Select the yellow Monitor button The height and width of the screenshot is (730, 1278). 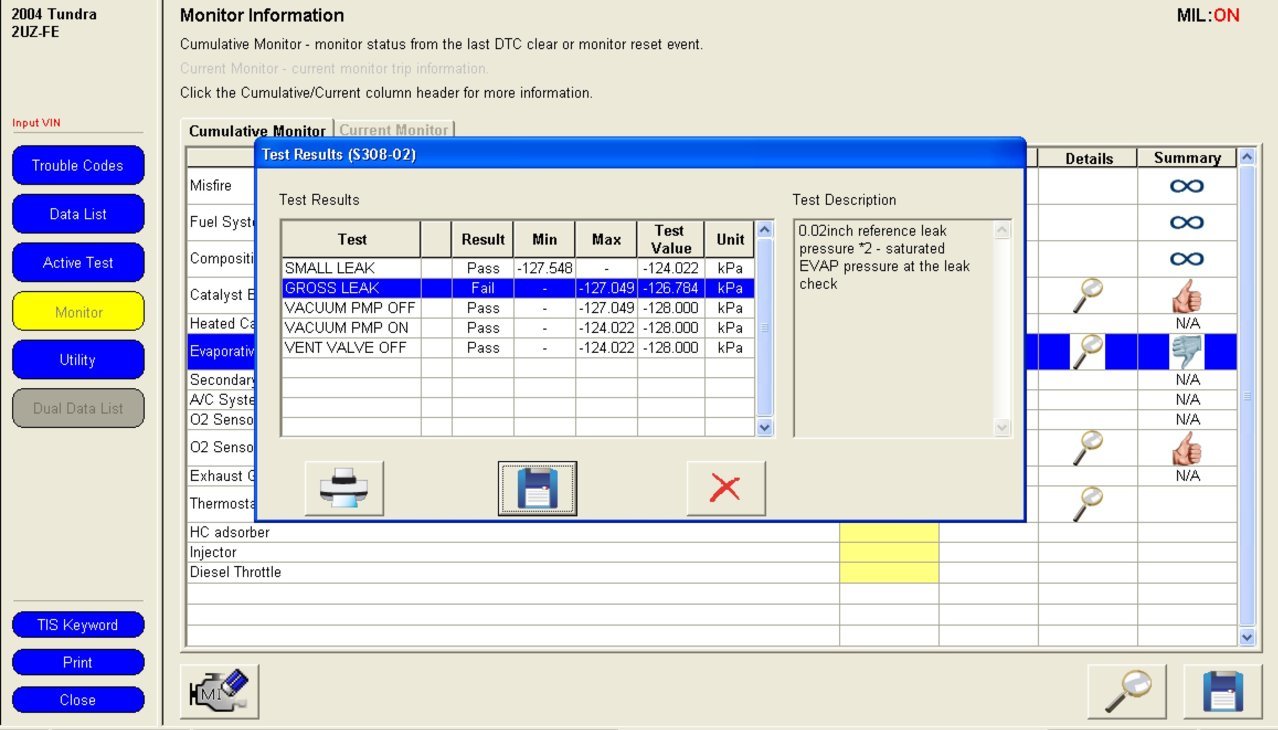tap(78, 312)
